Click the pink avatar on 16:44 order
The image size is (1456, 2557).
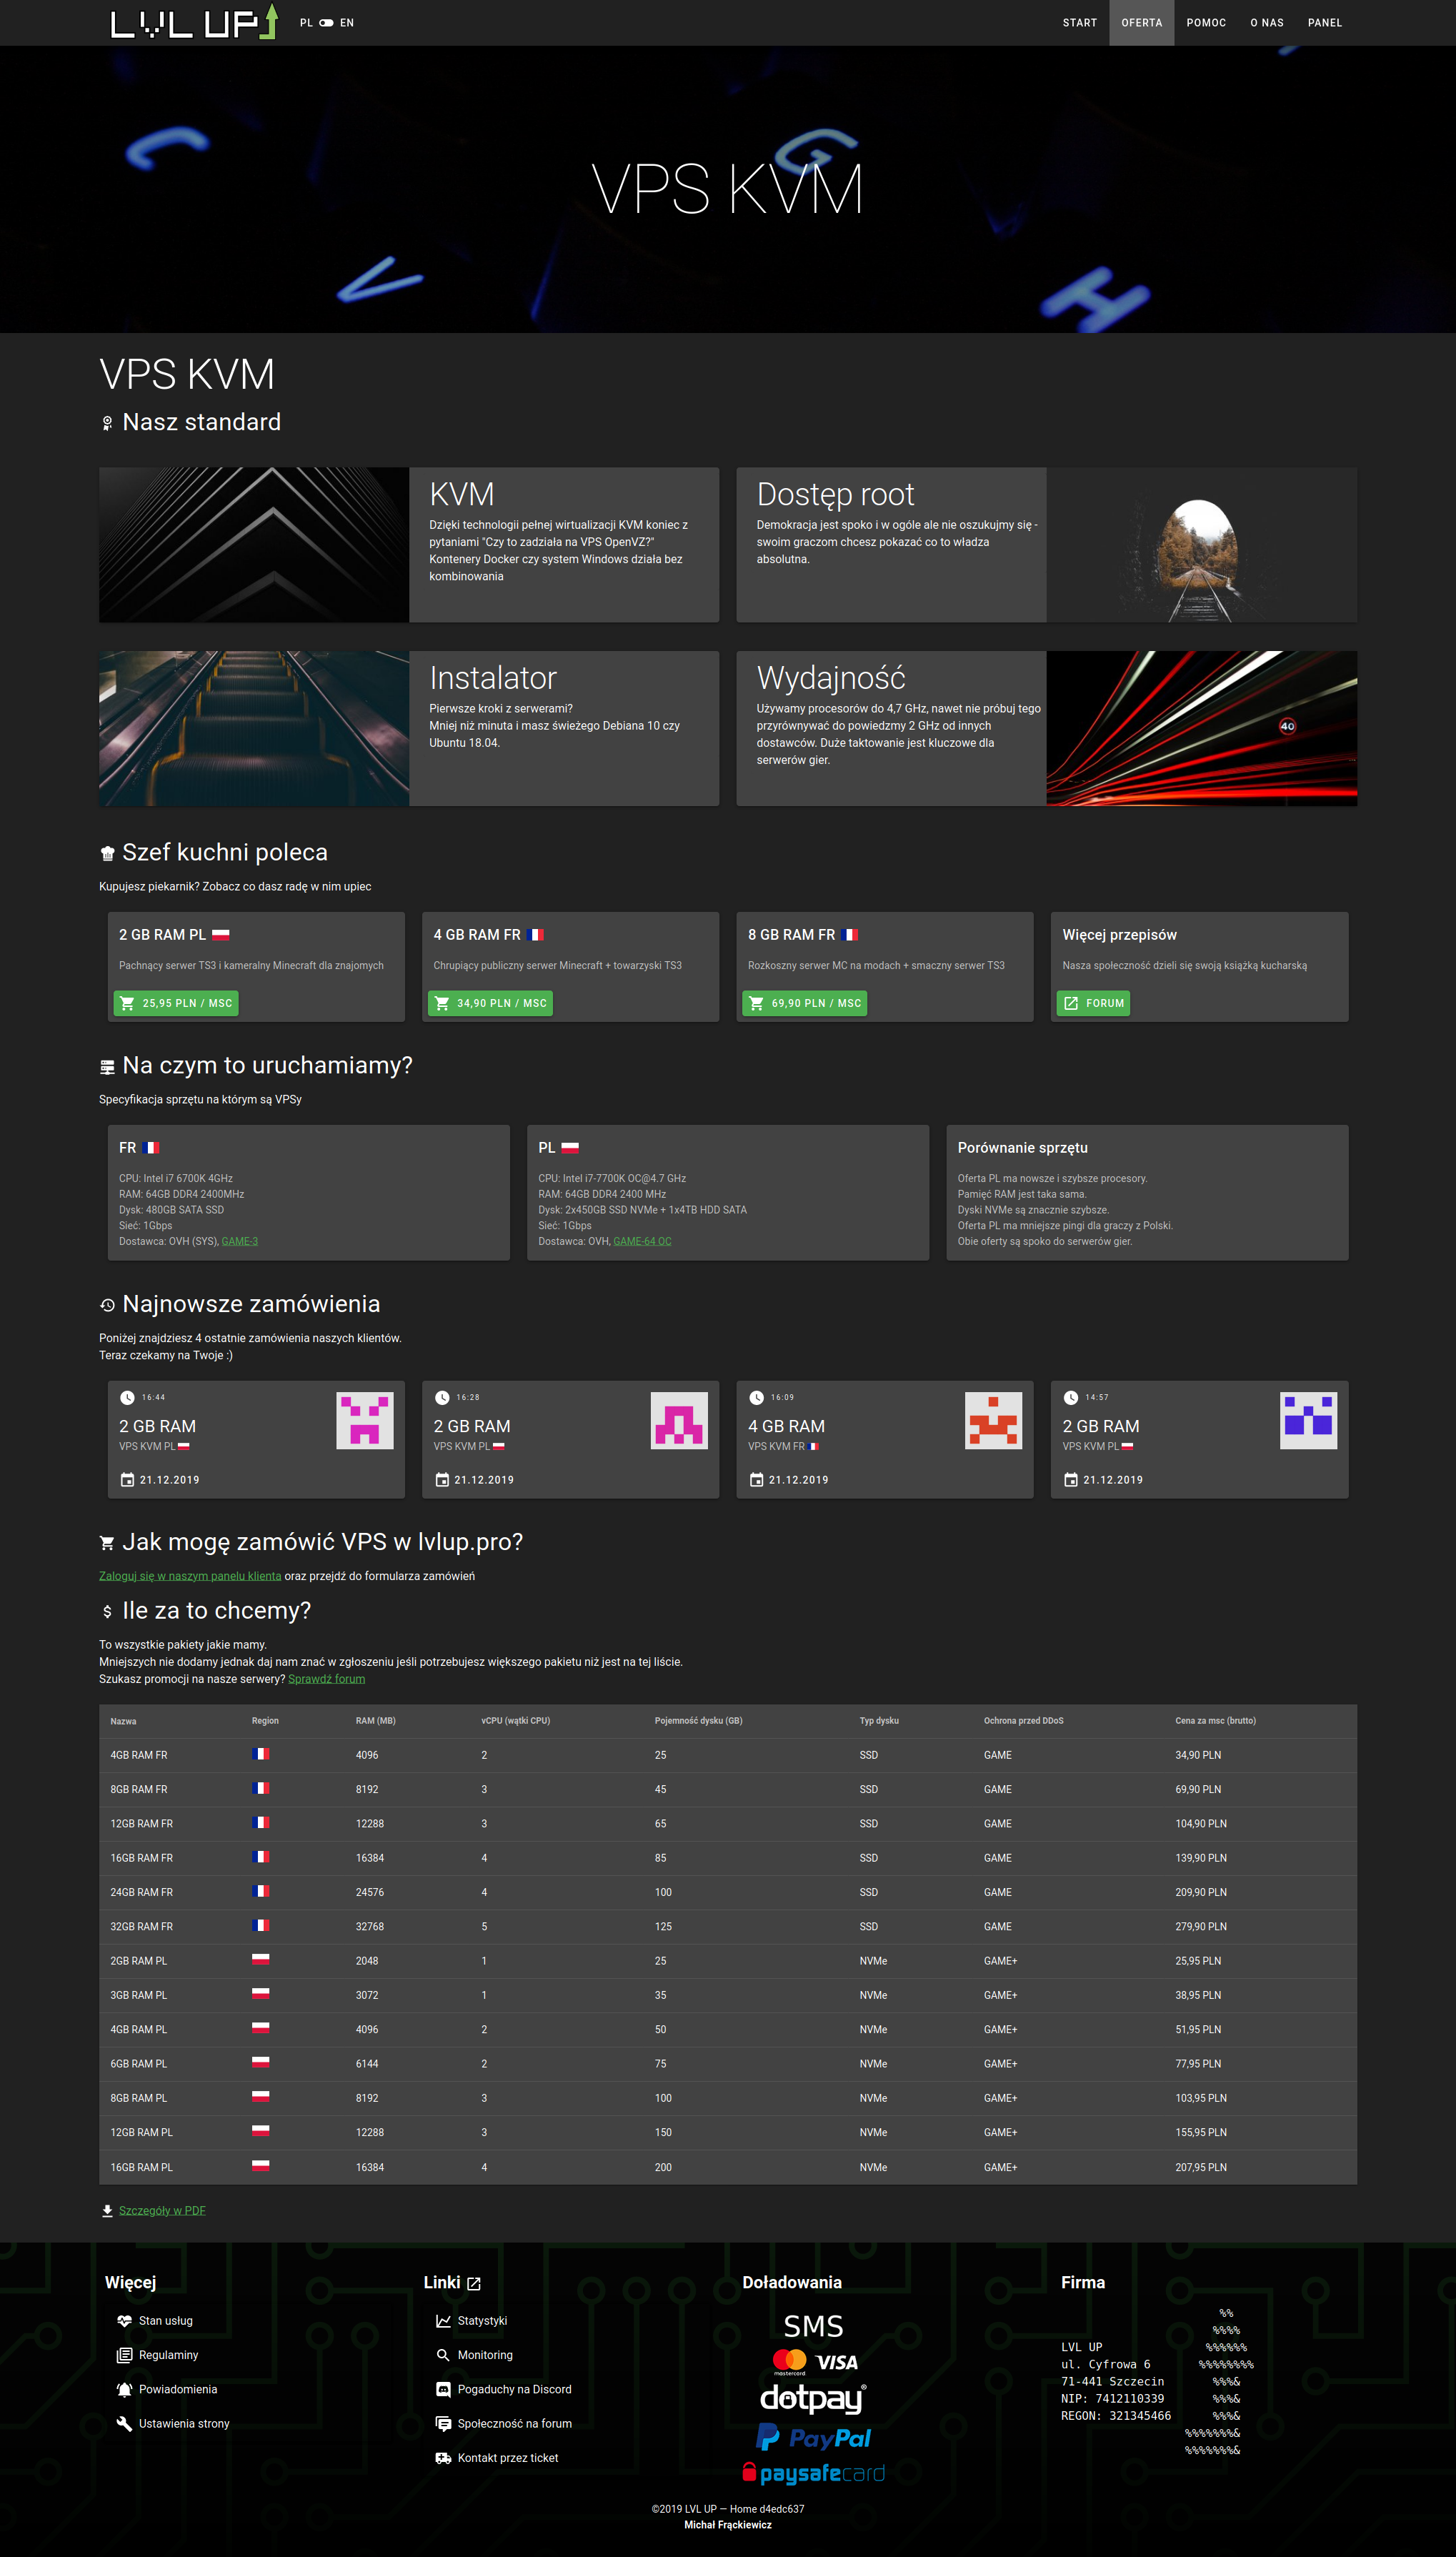click(x=364, y=1420)
